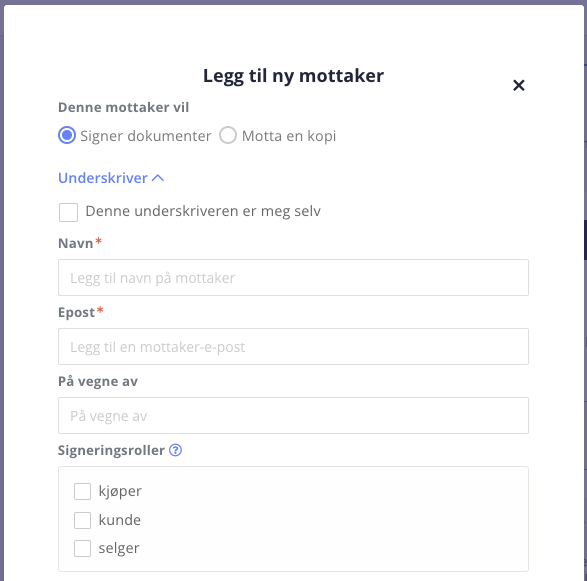Close the Legg til ny mottaker dialog
This screenshot has height=581, width=587.
[518, 85]
